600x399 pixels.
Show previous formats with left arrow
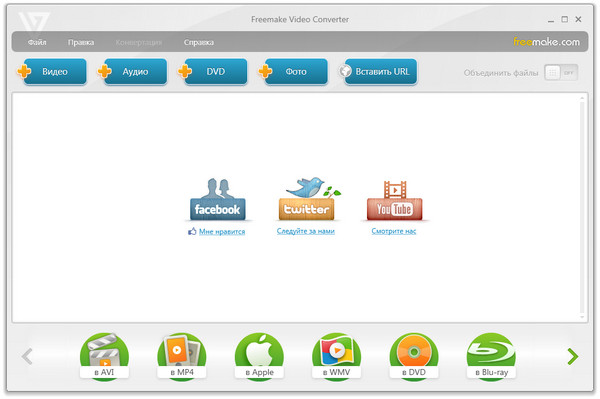(27, 357)
